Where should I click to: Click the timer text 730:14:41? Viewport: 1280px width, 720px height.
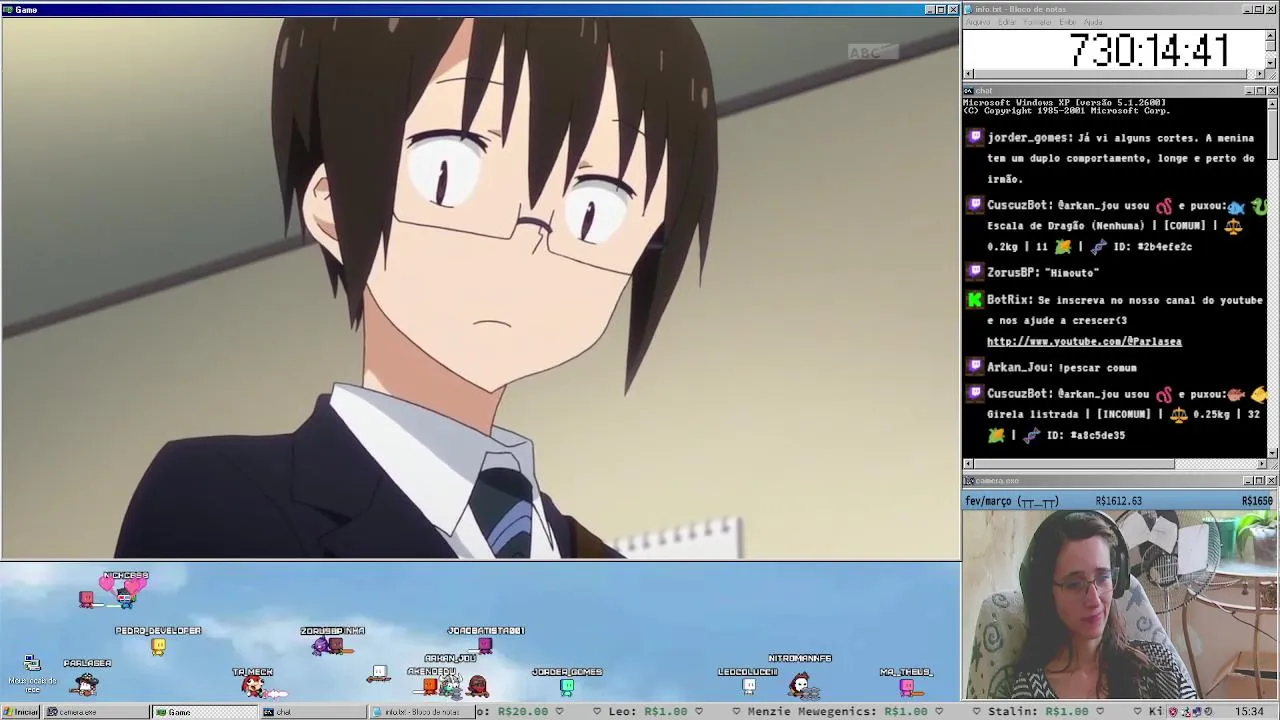point(1149,51)
